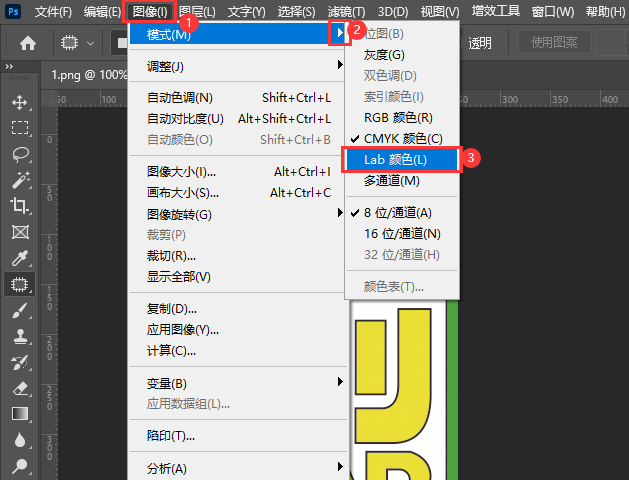
Task: Expand the 变量(B) submenu
Action: pos(237,383)
